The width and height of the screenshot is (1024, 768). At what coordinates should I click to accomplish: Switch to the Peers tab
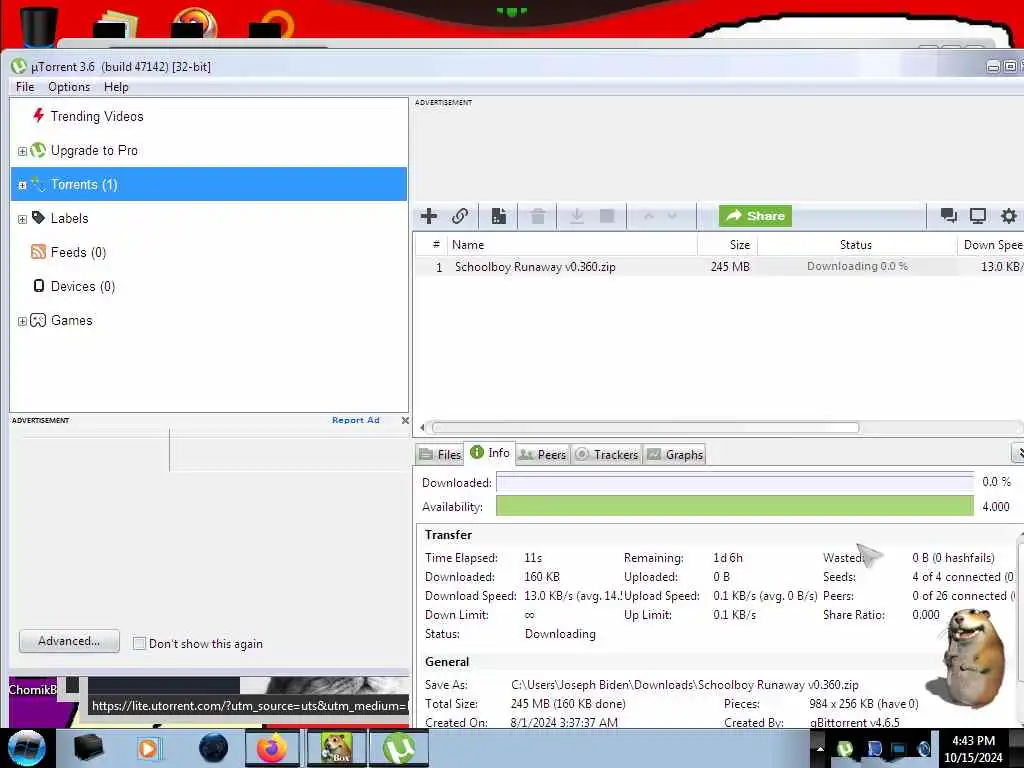(x=543, y=455)
